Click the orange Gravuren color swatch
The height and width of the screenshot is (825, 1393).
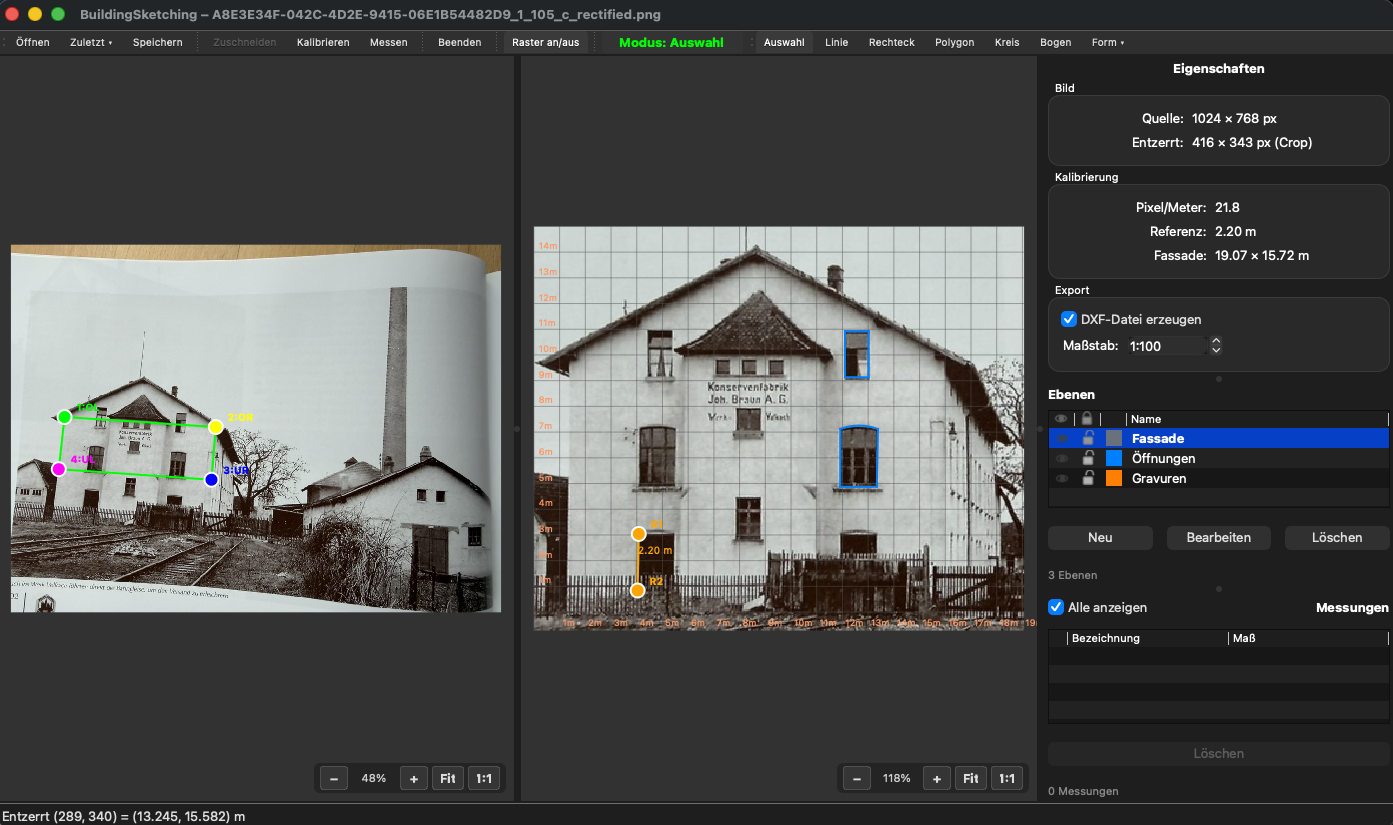click(1114, 479)
